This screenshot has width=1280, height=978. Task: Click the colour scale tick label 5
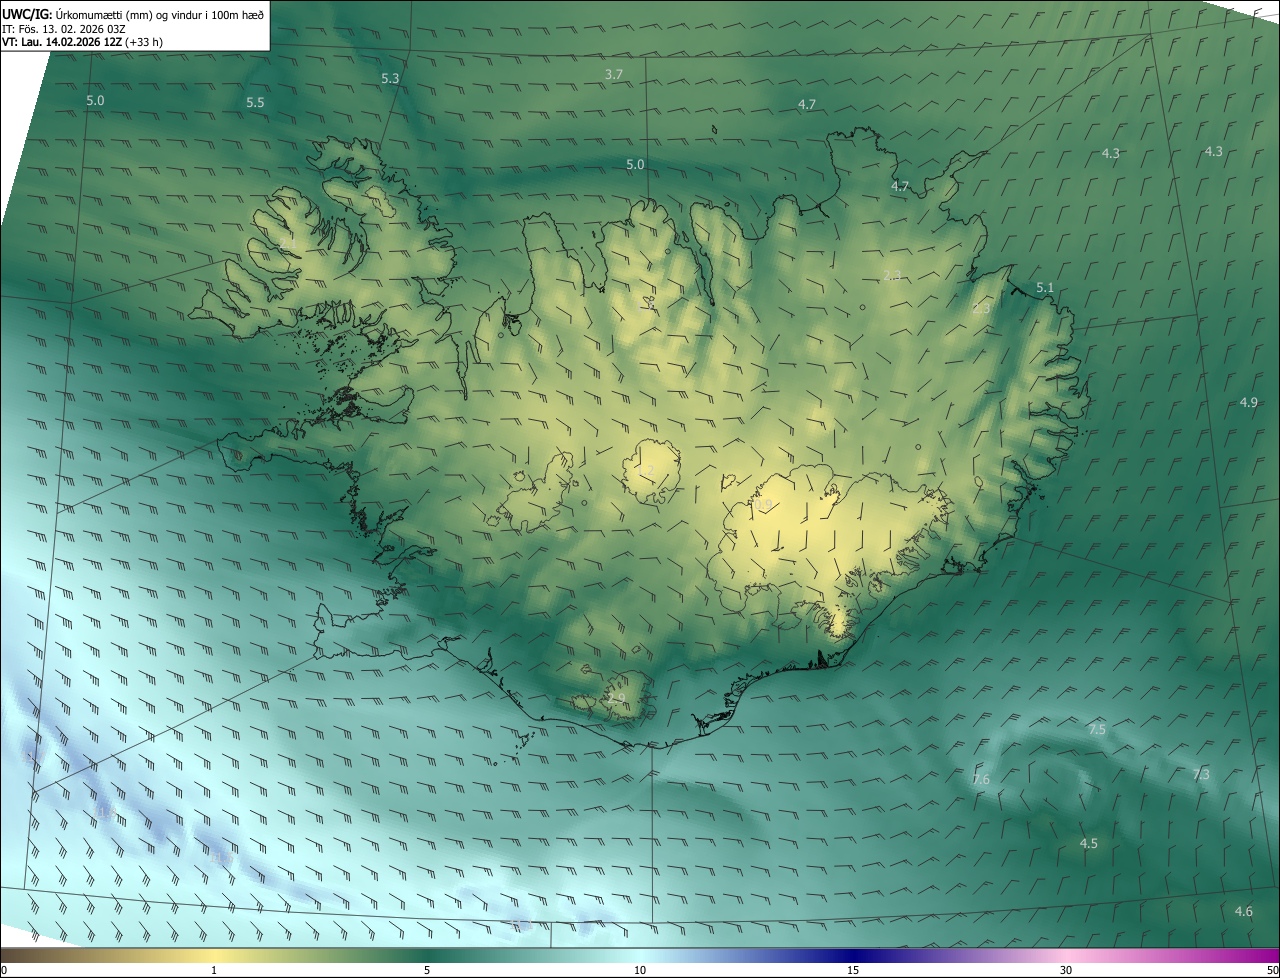427,971
